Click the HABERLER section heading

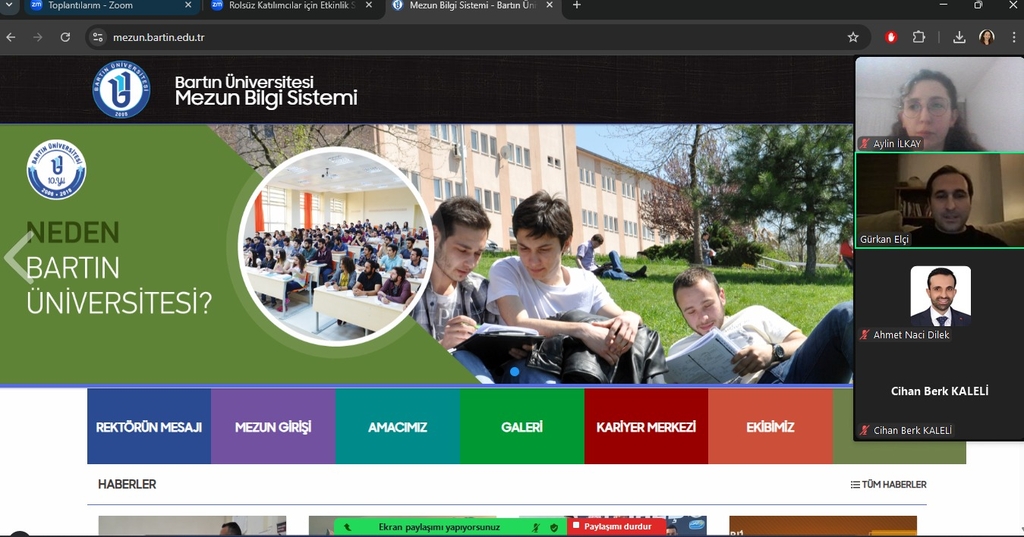tap(127, 484)
